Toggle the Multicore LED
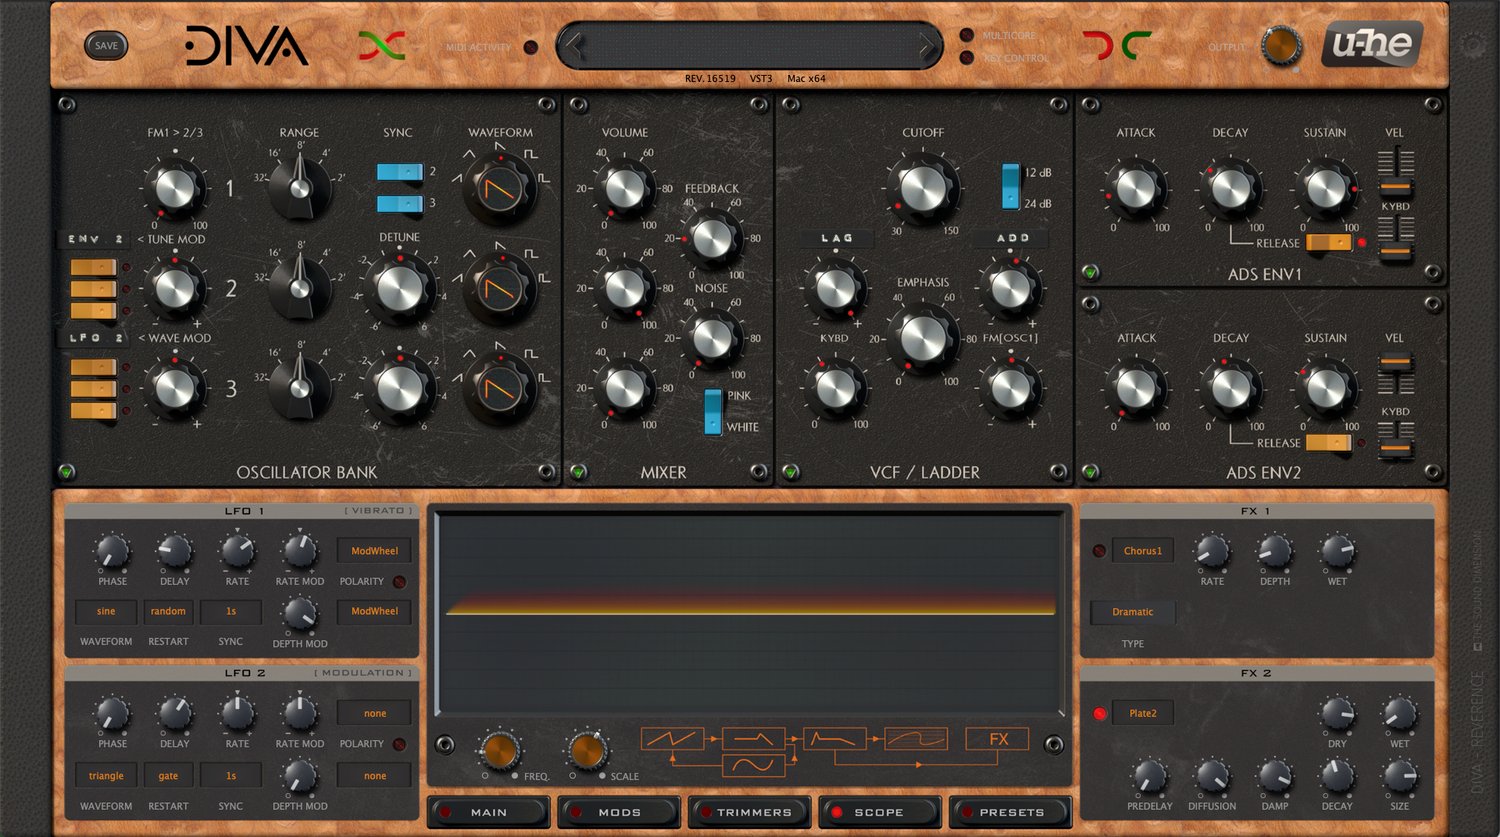1500x837 pixels. tap(967, 35)
